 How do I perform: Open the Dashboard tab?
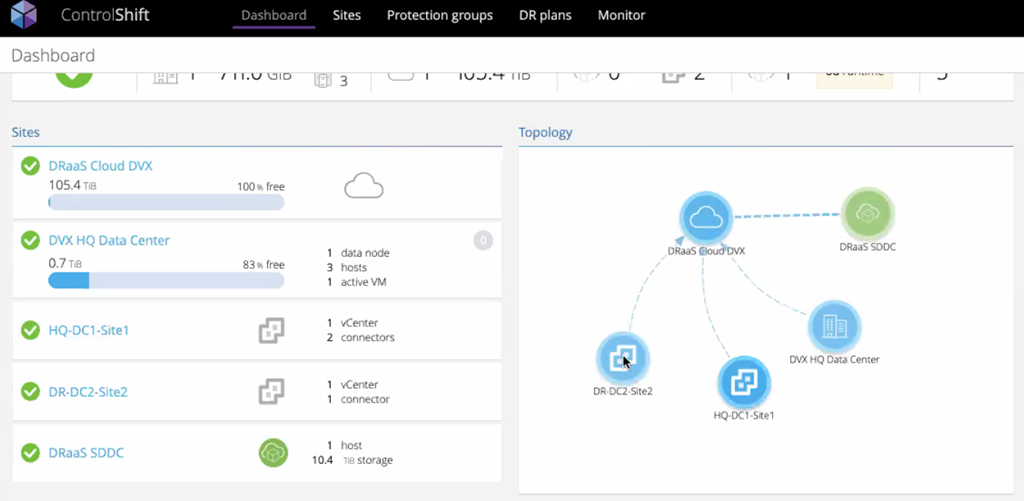[274, 15]
